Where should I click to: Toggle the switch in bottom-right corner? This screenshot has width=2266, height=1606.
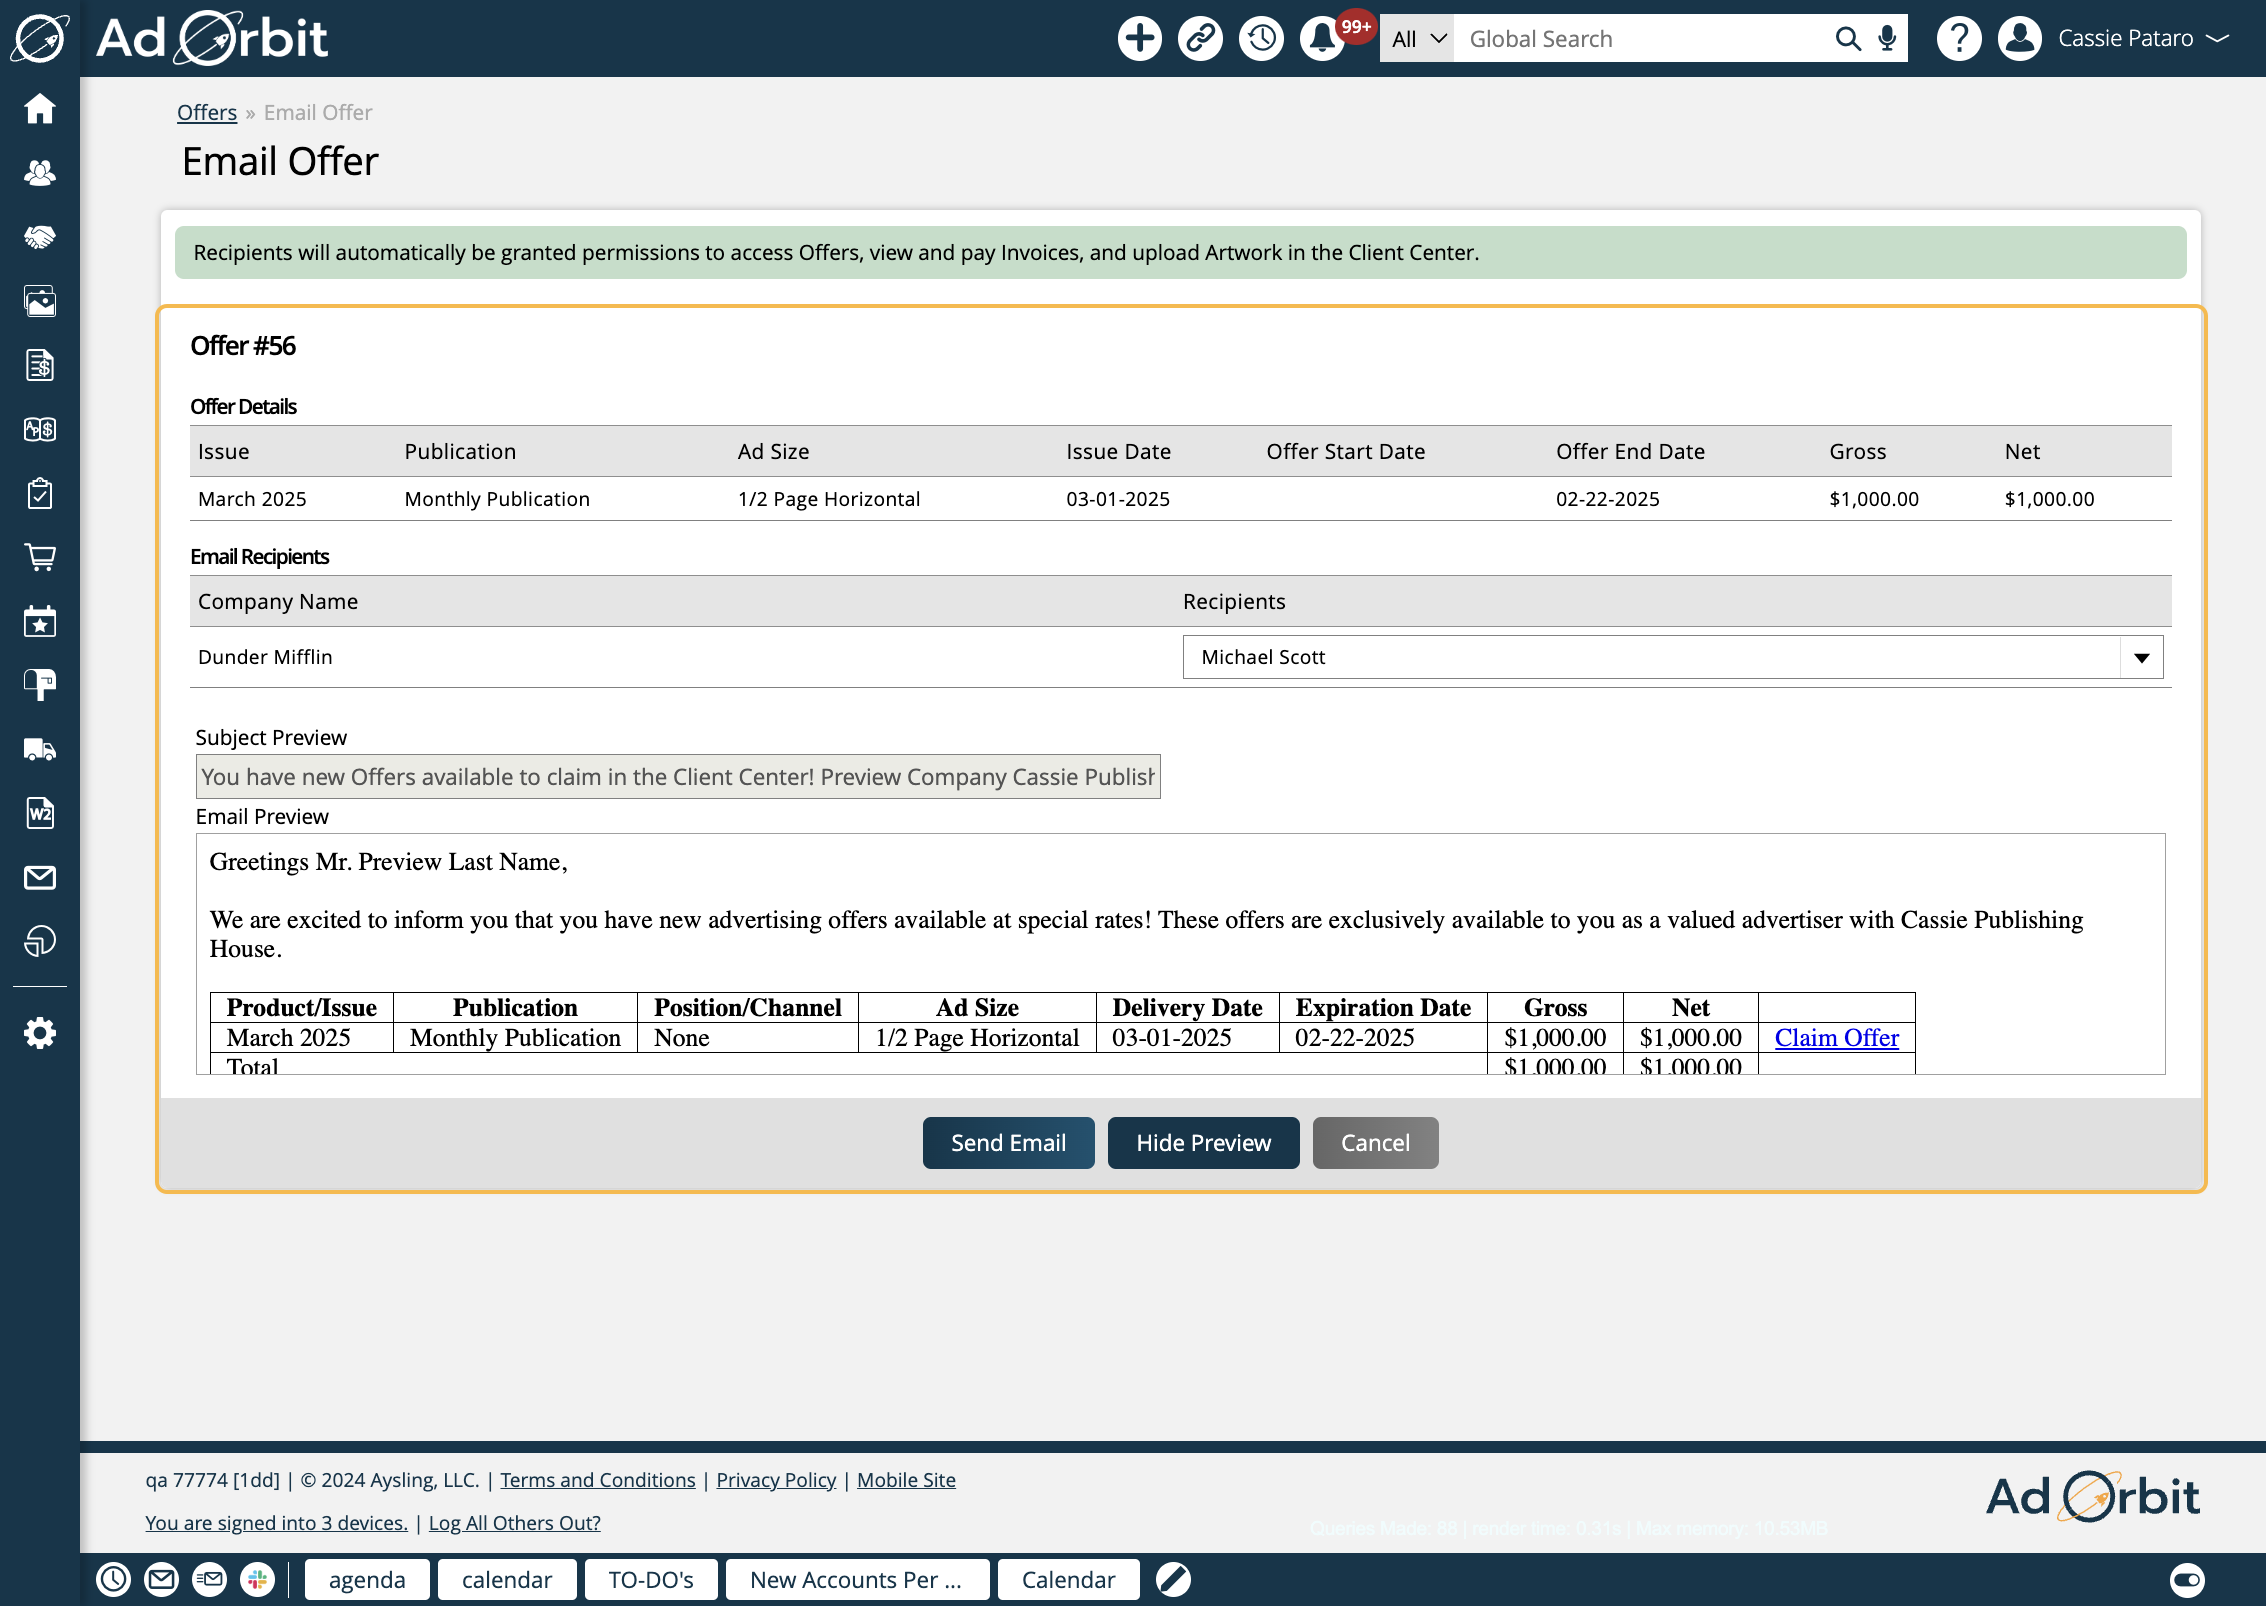point(2186,1580)
